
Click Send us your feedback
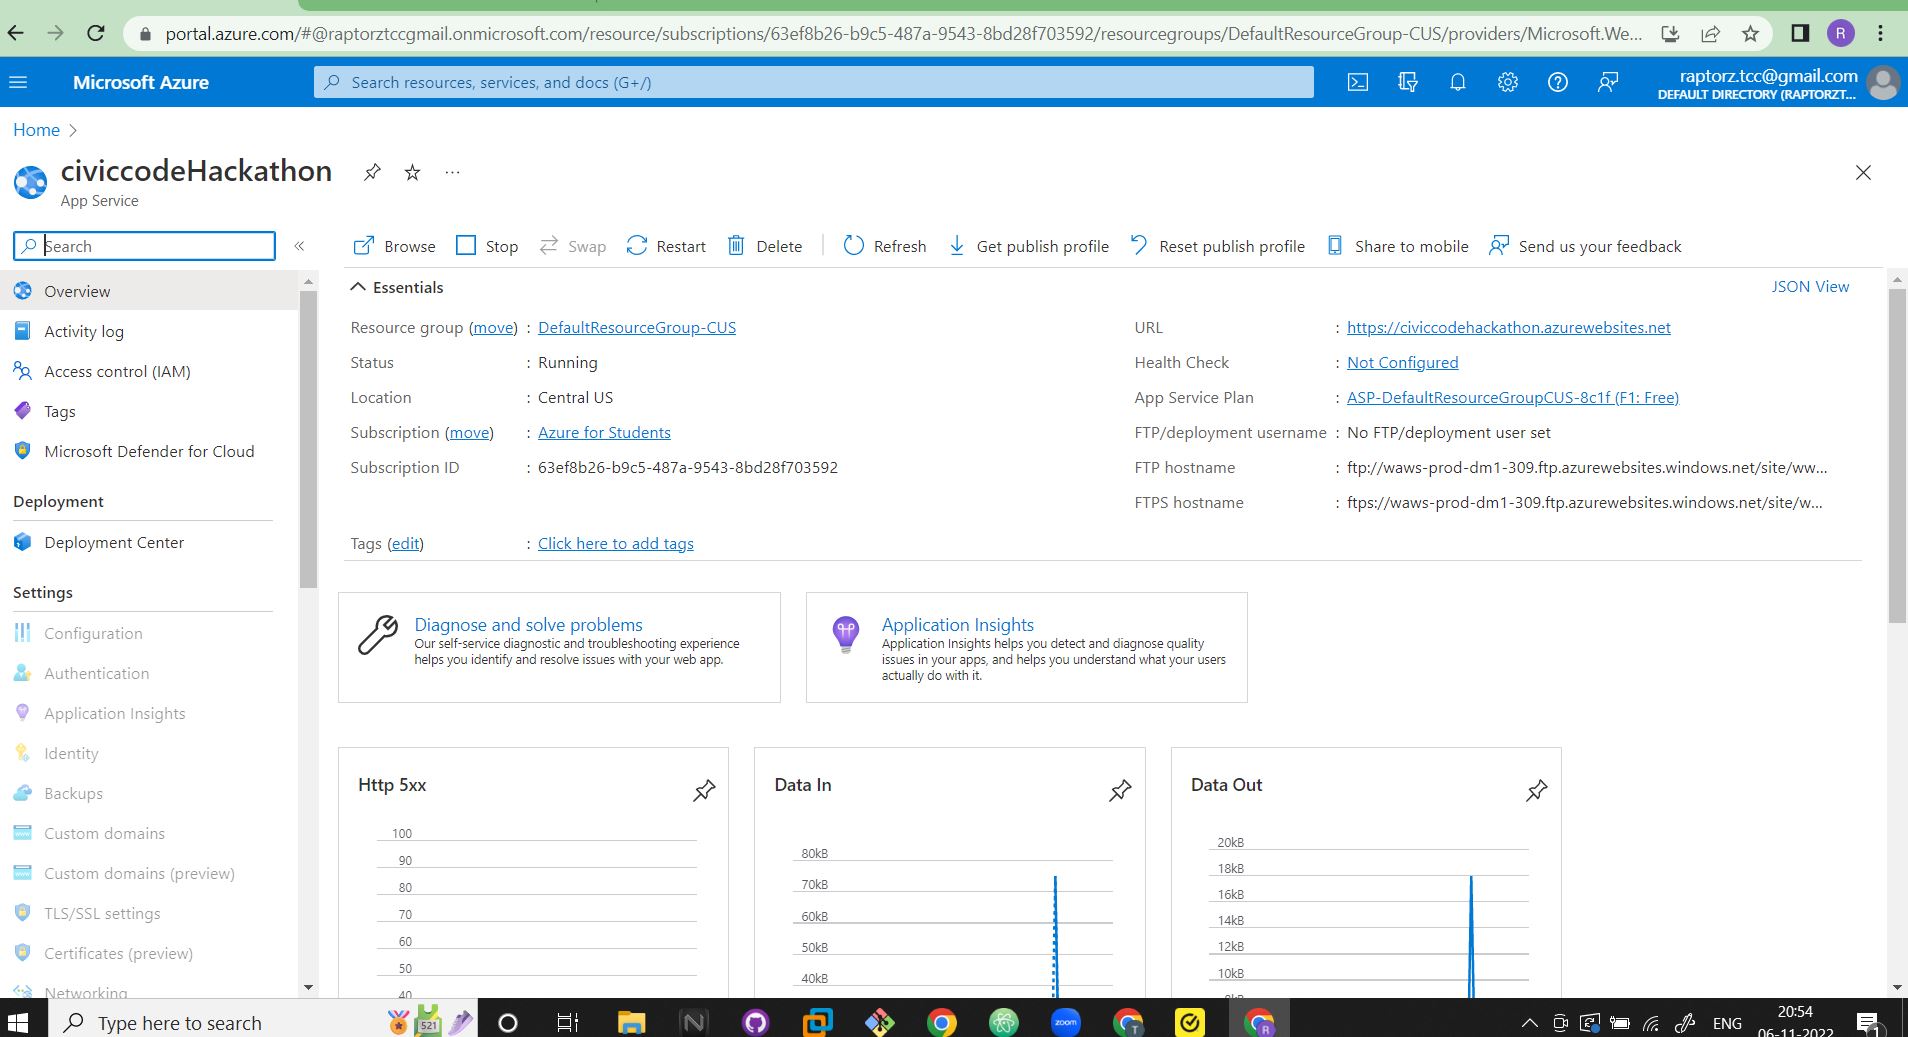[1585, 246]
